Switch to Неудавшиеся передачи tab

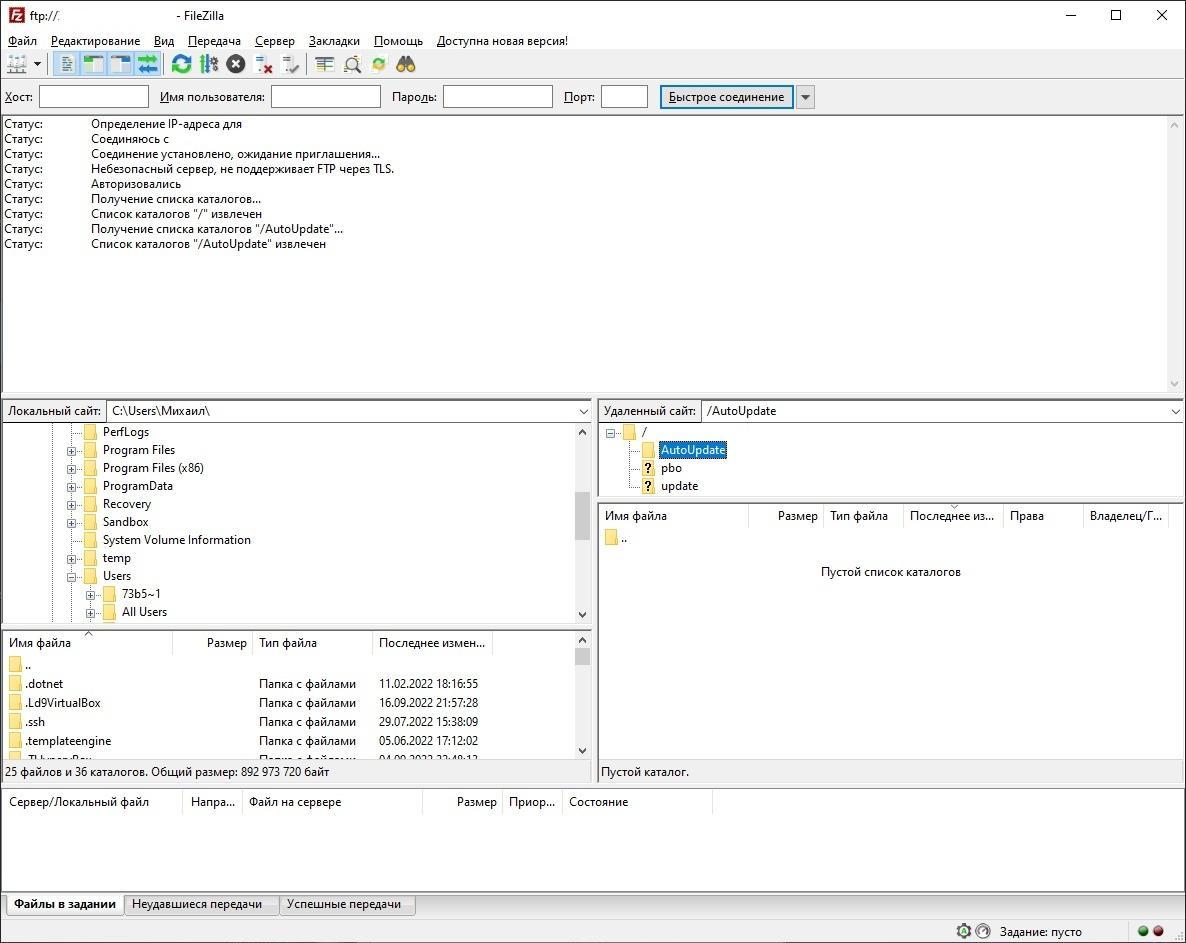(x=197, y=904)
